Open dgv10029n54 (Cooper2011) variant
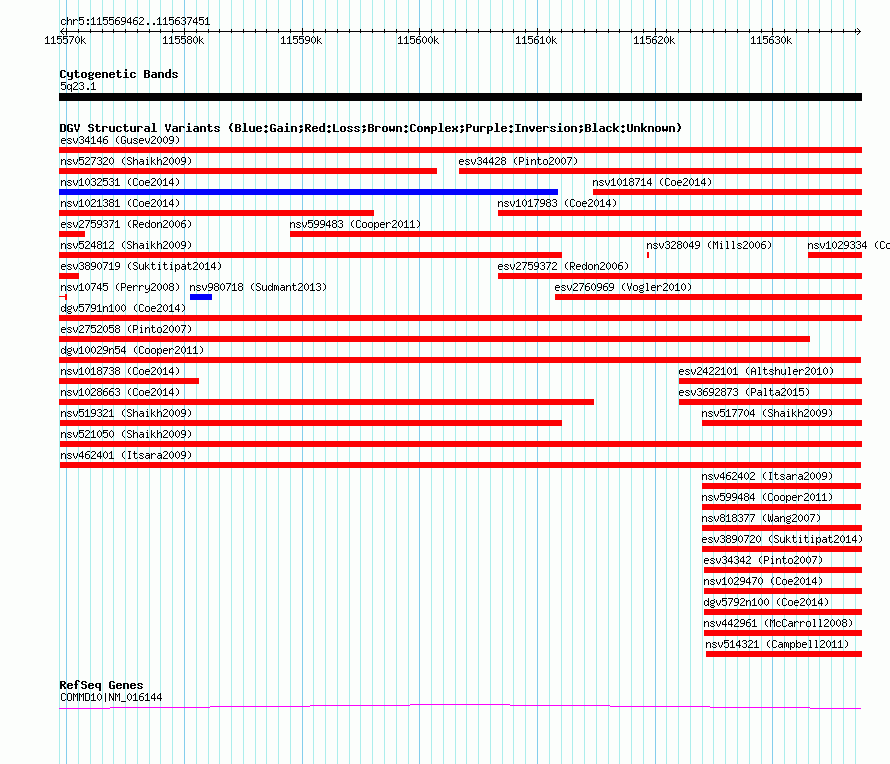890x764 pixels. (x=132, y=350)
